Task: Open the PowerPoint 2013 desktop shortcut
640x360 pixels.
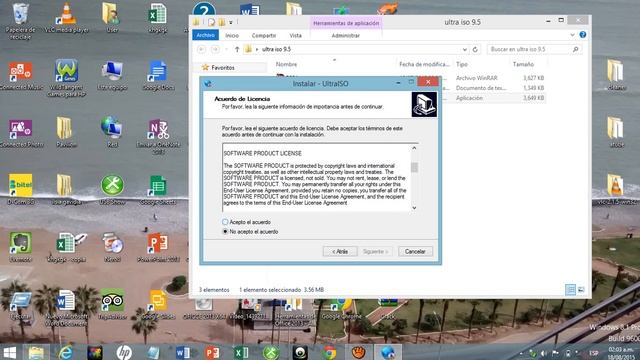Action: (x=158, y=247)
